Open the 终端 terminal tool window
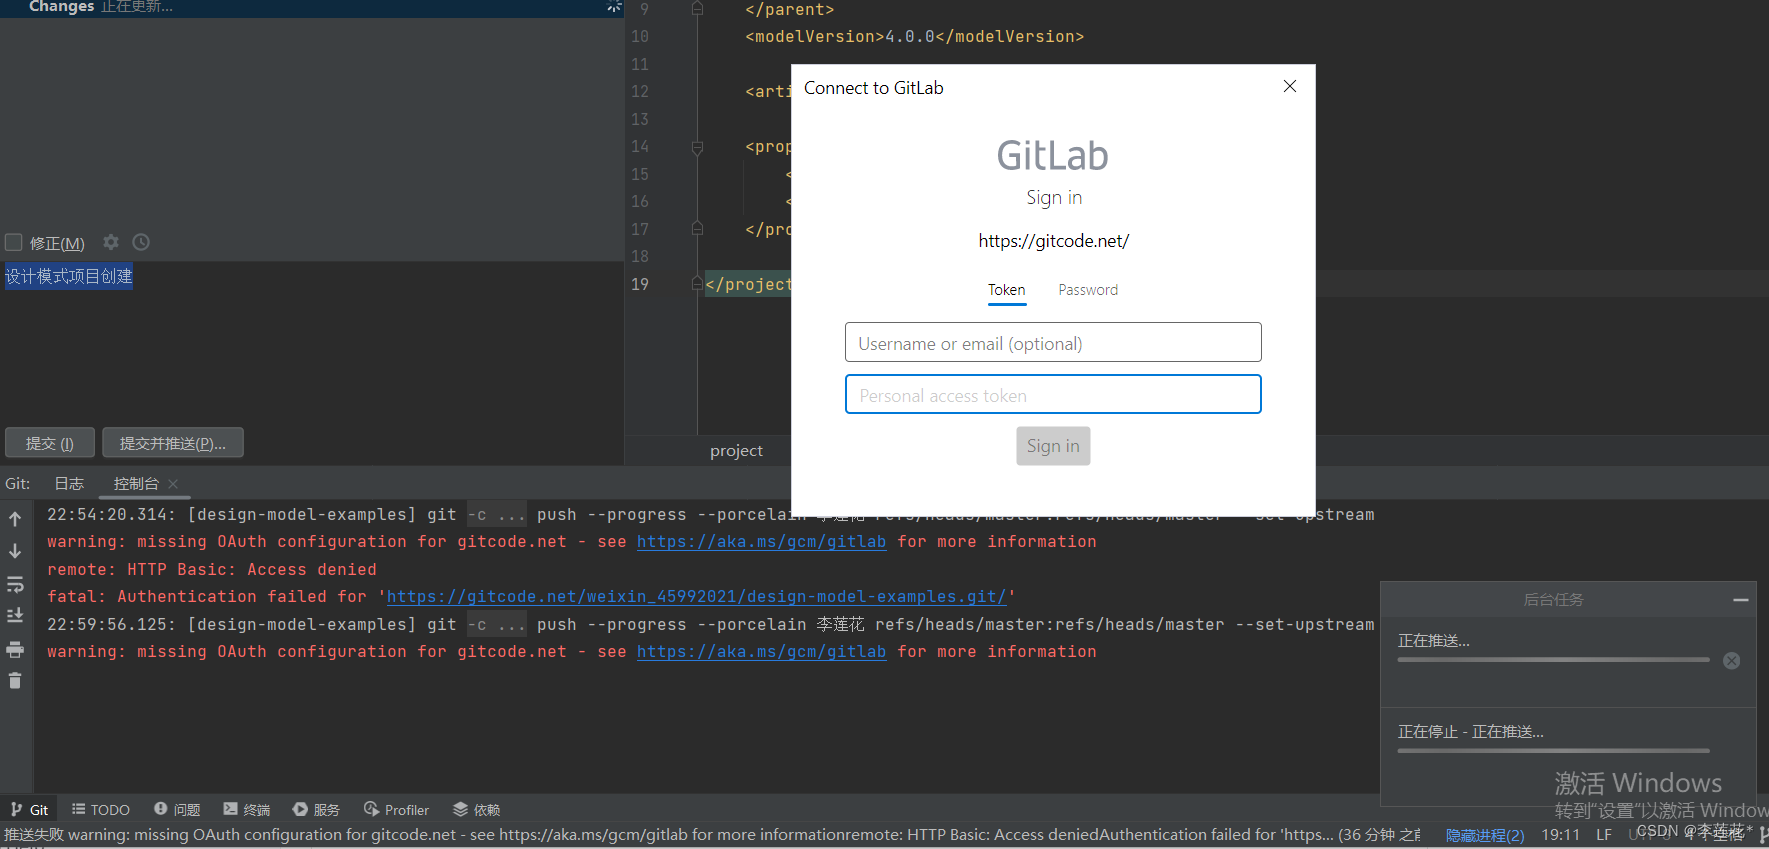The image size is (1769, 849). pos(247,810)
